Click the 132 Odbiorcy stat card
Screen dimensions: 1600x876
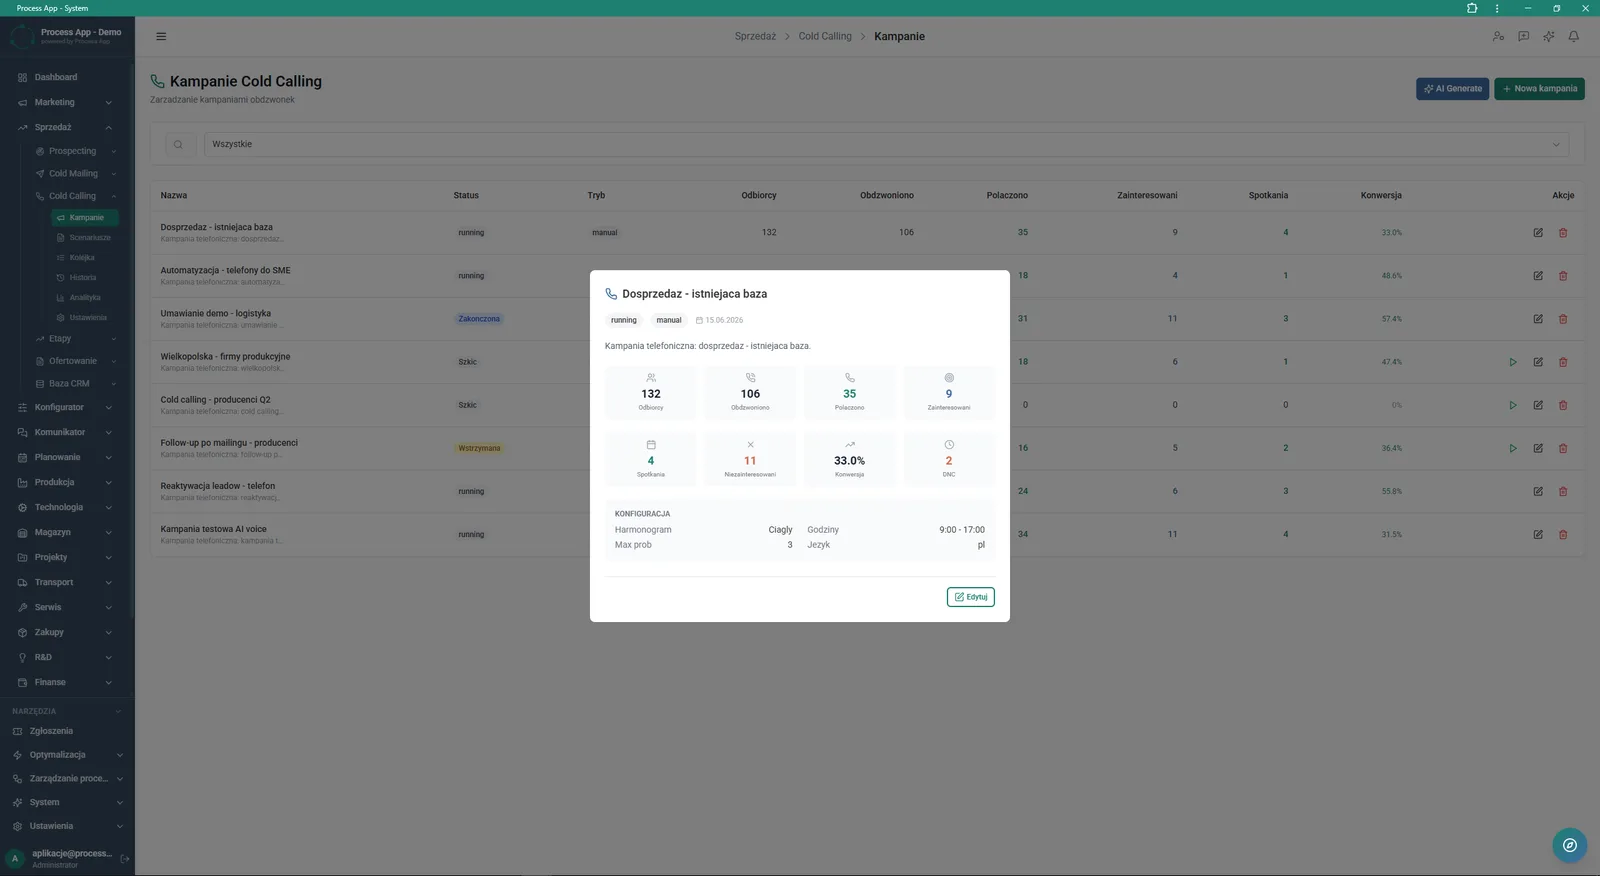(x=651, y=392)
